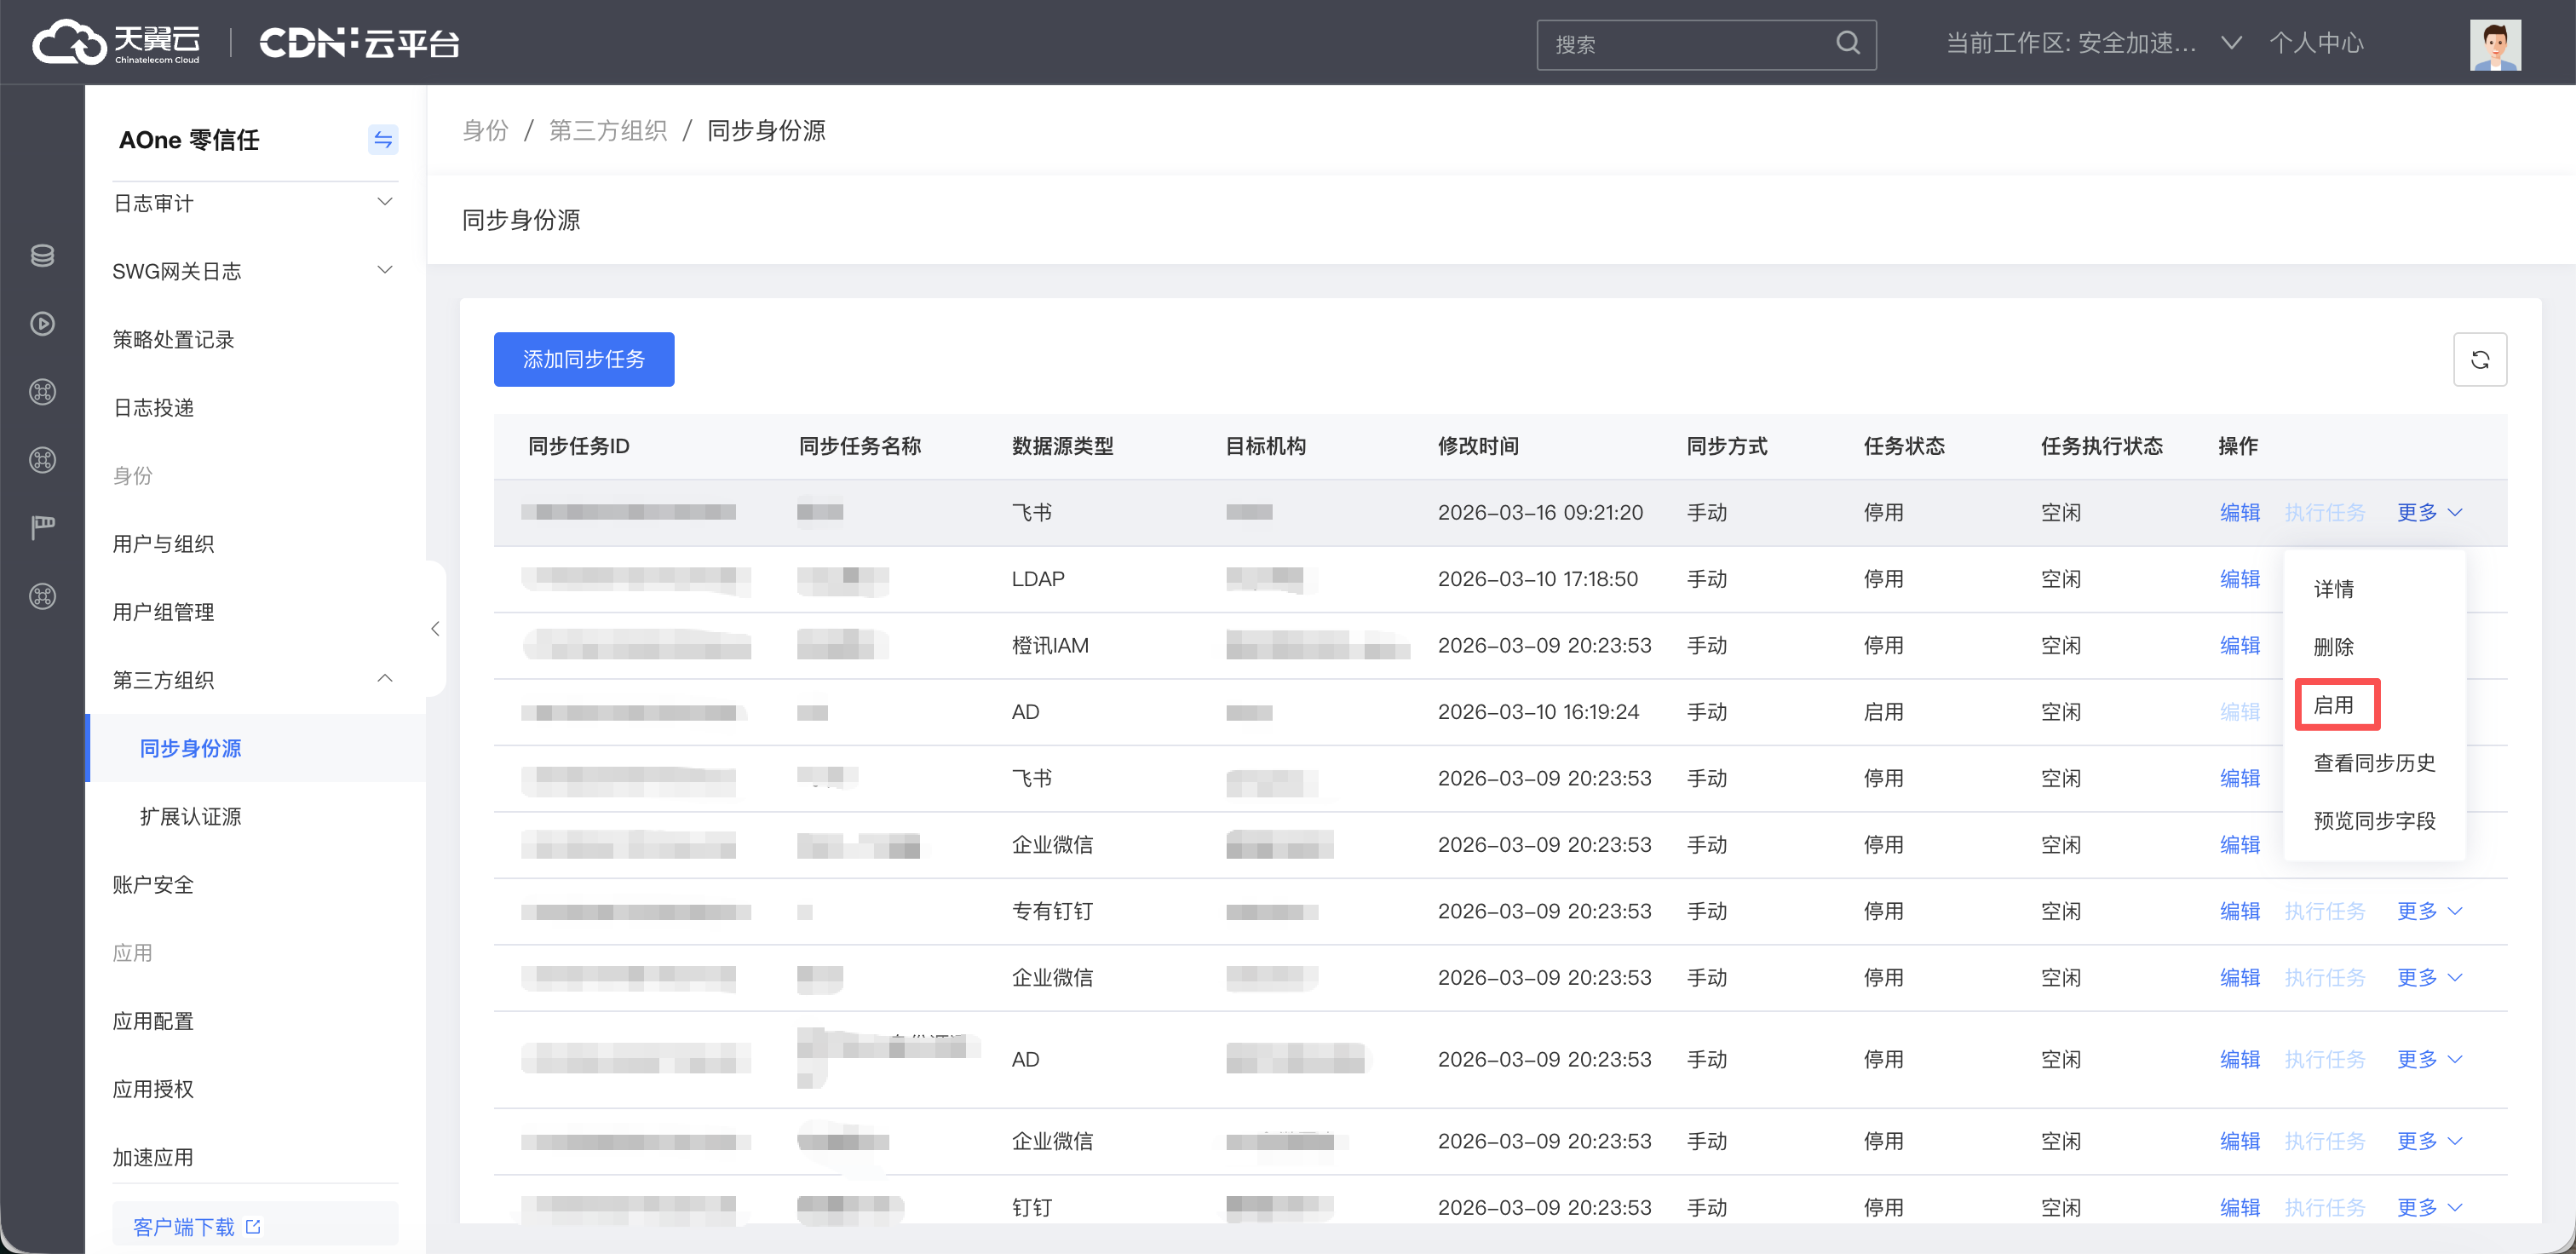Click the database icon in left rail
This screenshot has height=1254, width=2576.
tap(42, 256)
